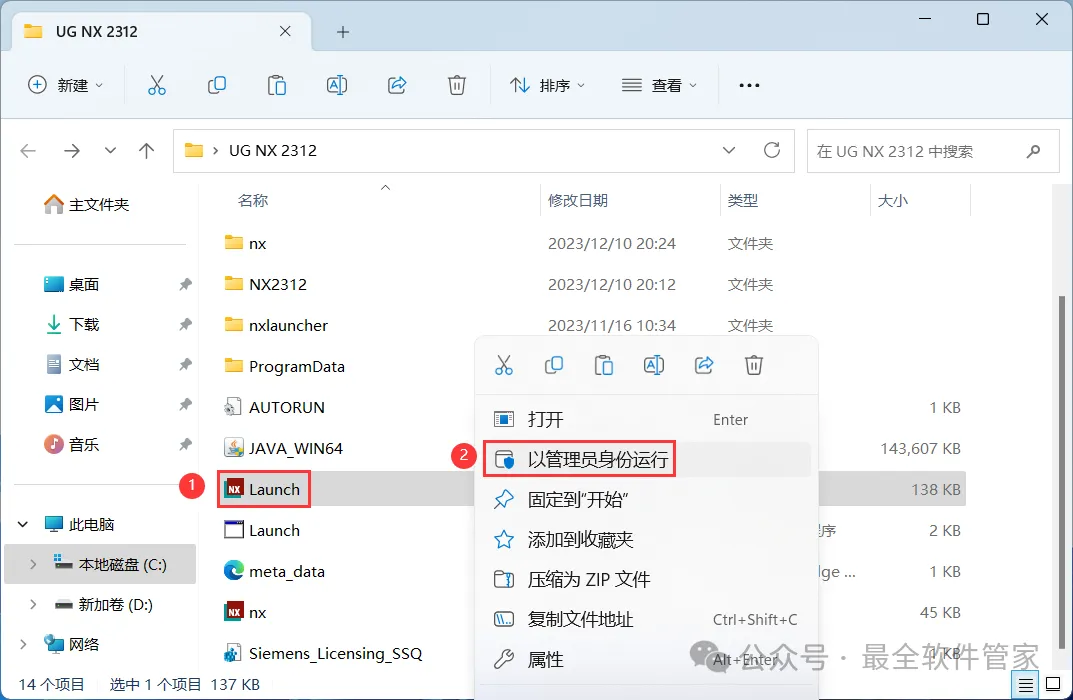
Task: Open 桌面 in the sidebar
Action: [71, 284]
